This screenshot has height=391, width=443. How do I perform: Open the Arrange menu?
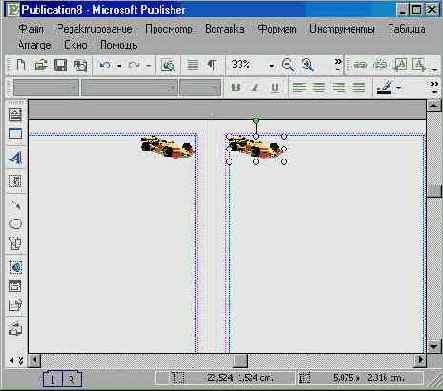click(35, 45)
